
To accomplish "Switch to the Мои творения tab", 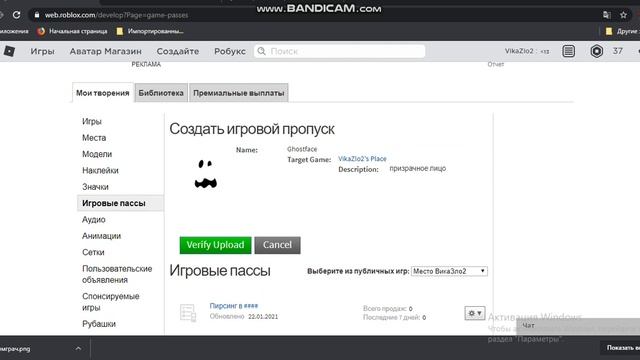I will pyautogui.click(x=102, y=93).
